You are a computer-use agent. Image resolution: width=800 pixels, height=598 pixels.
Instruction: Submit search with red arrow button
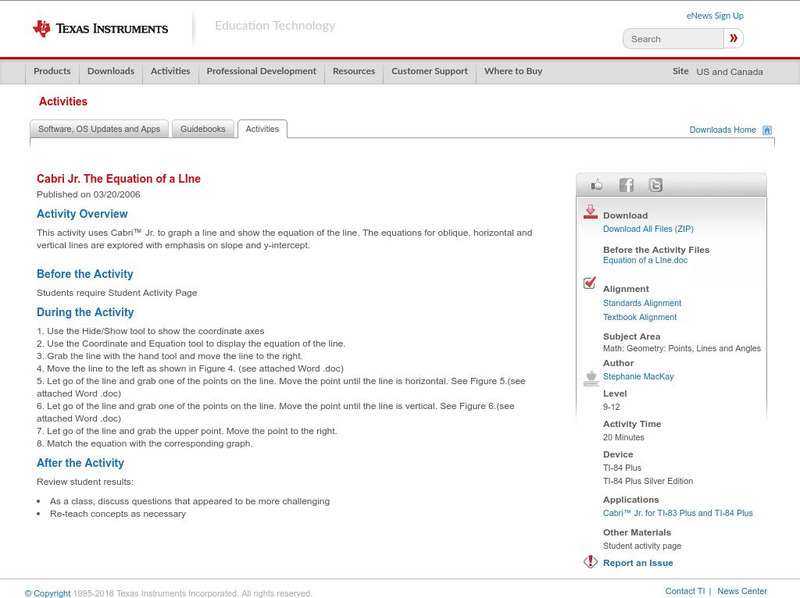coord(734,38)
